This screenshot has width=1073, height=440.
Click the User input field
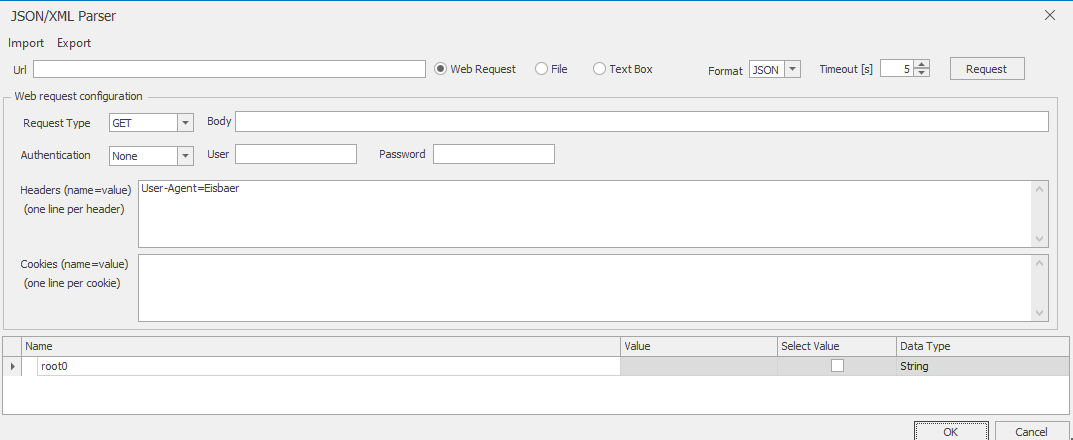point(296,155)
